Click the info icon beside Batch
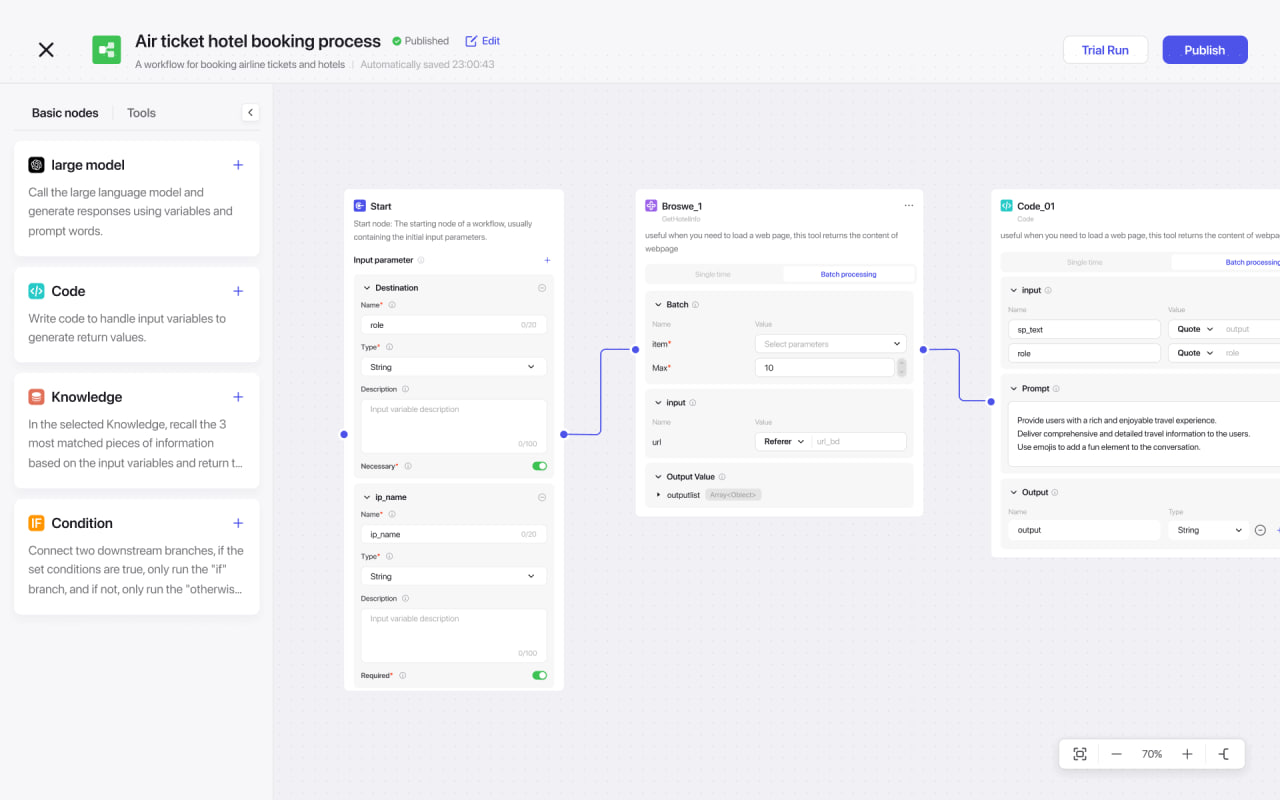Image resolution: width=1280 pixels, height=800 pixels. point(696,305)
